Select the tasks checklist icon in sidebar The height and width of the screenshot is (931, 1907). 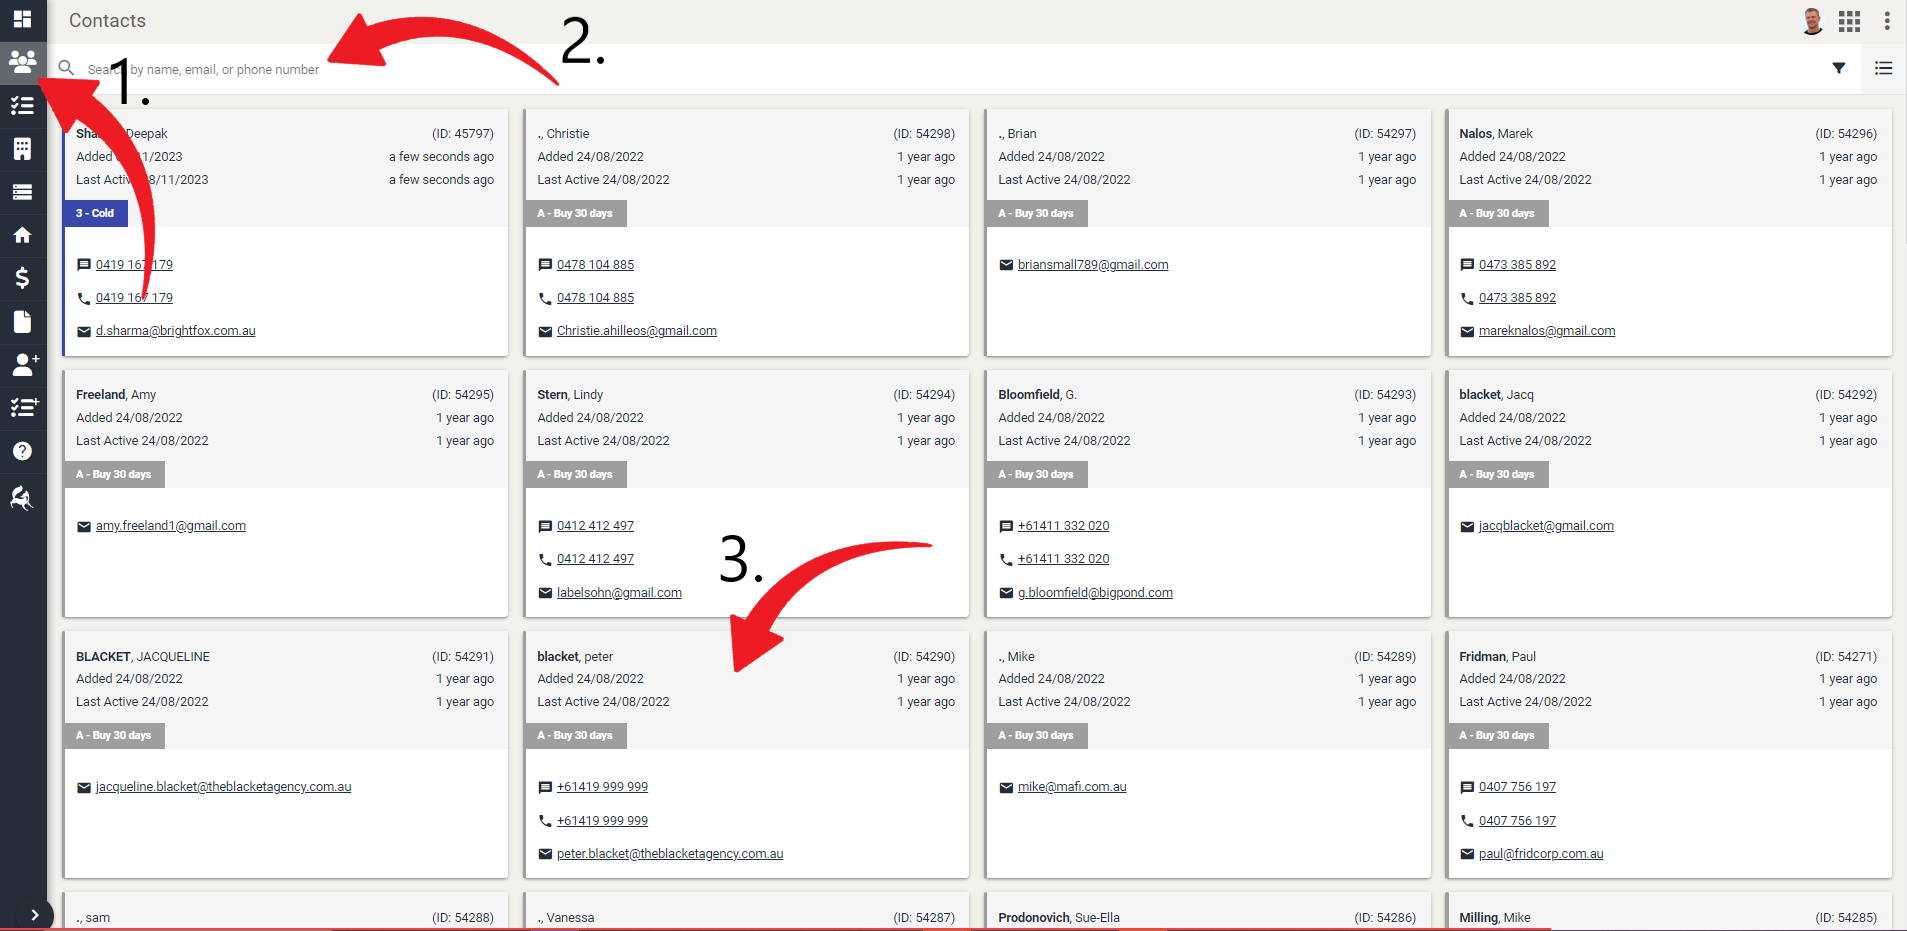tap(22, 105)
